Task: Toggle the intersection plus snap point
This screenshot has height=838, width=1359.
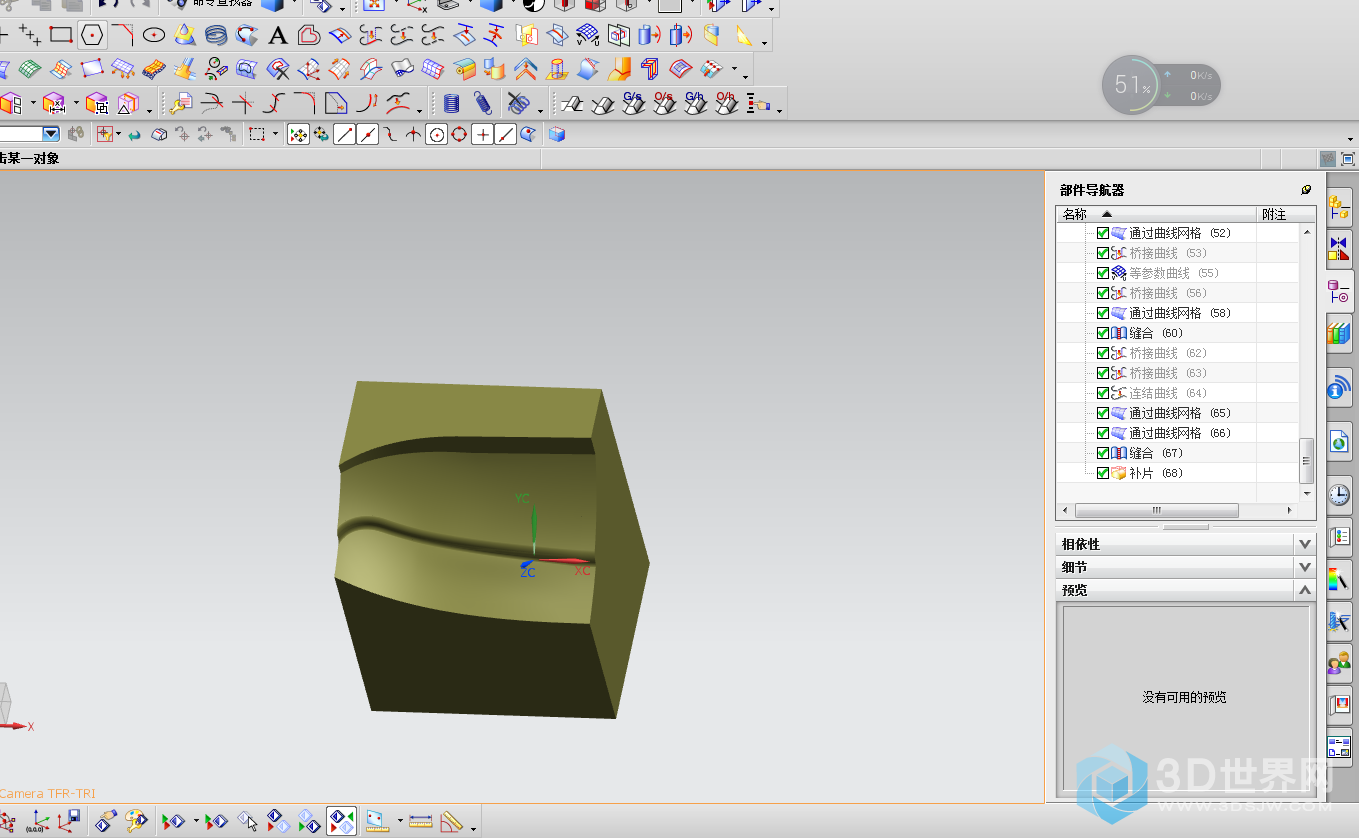Action: (x=483, y=134)
